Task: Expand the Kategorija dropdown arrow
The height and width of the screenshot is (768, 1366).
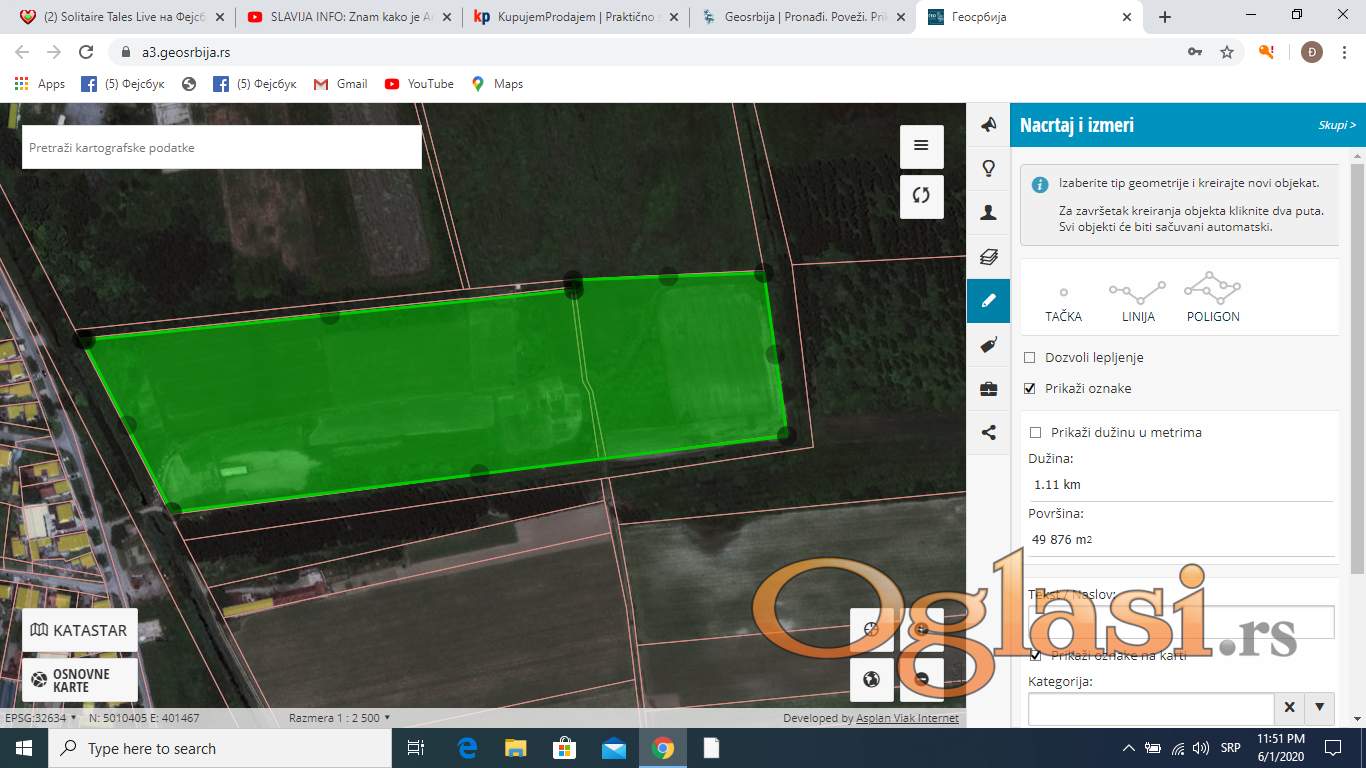Action: click(x=1319, y=708)
